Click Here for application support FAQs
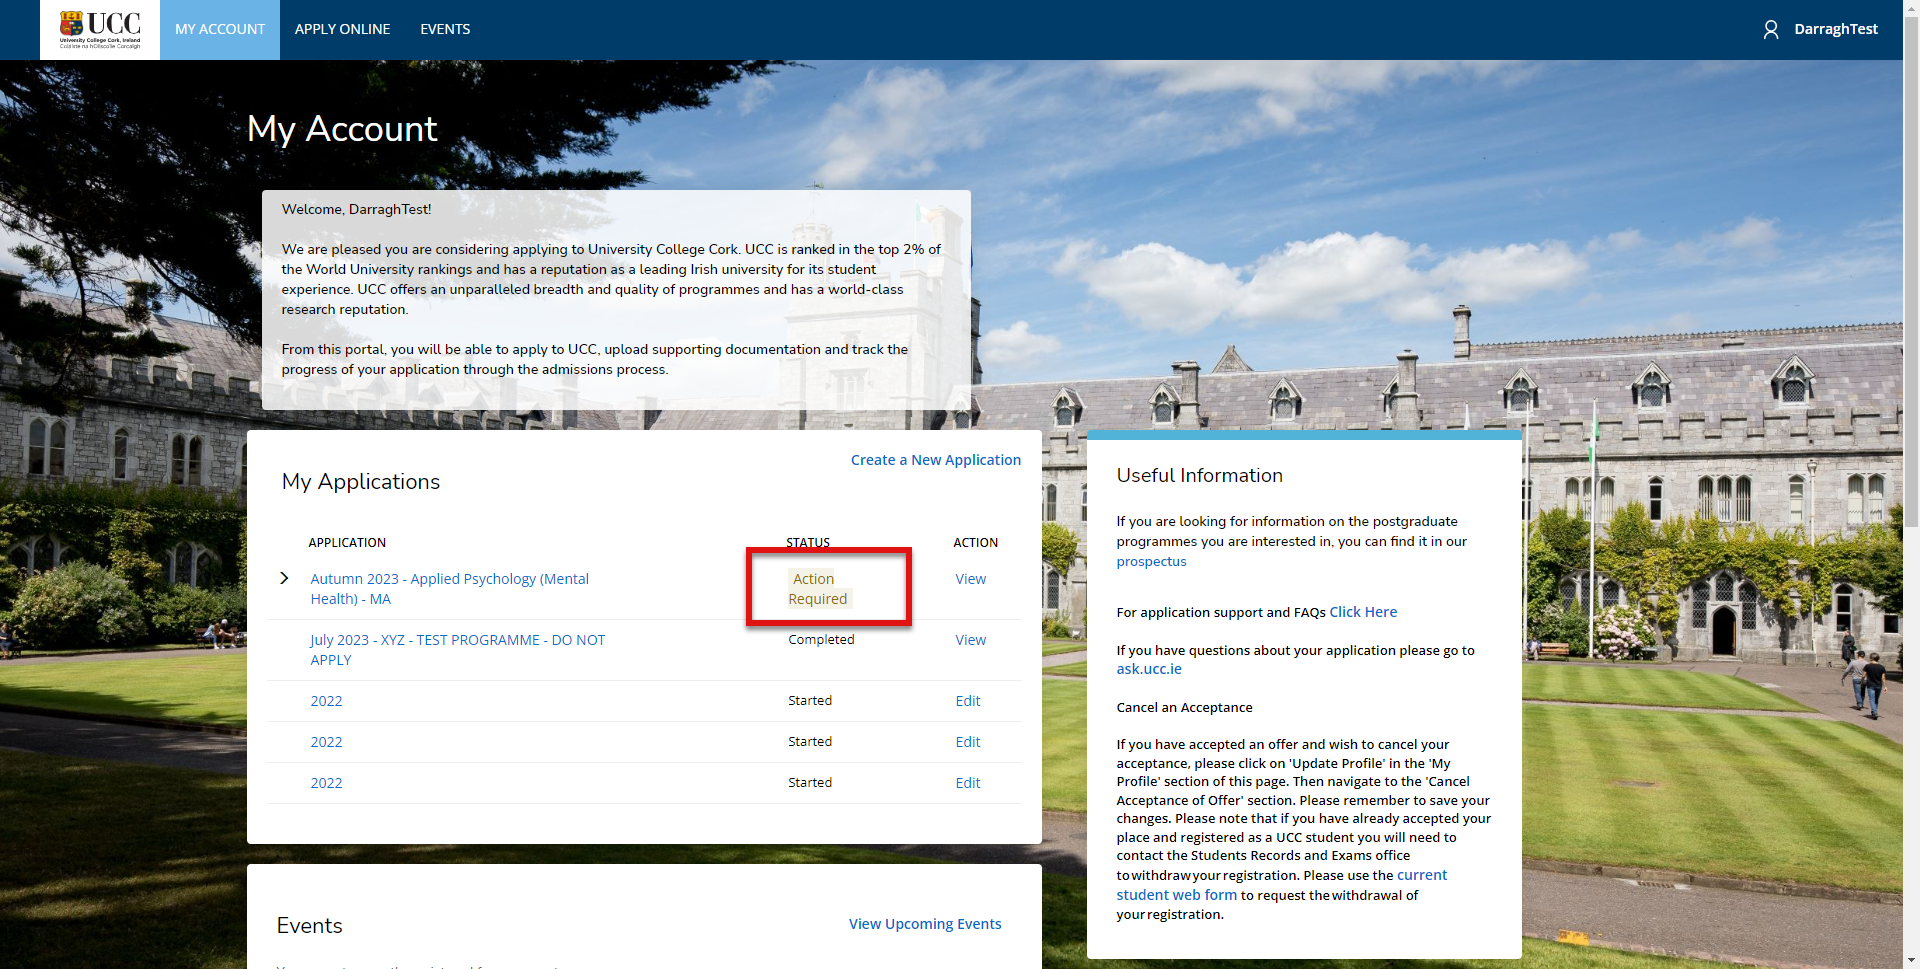 tap(1362, 612)
